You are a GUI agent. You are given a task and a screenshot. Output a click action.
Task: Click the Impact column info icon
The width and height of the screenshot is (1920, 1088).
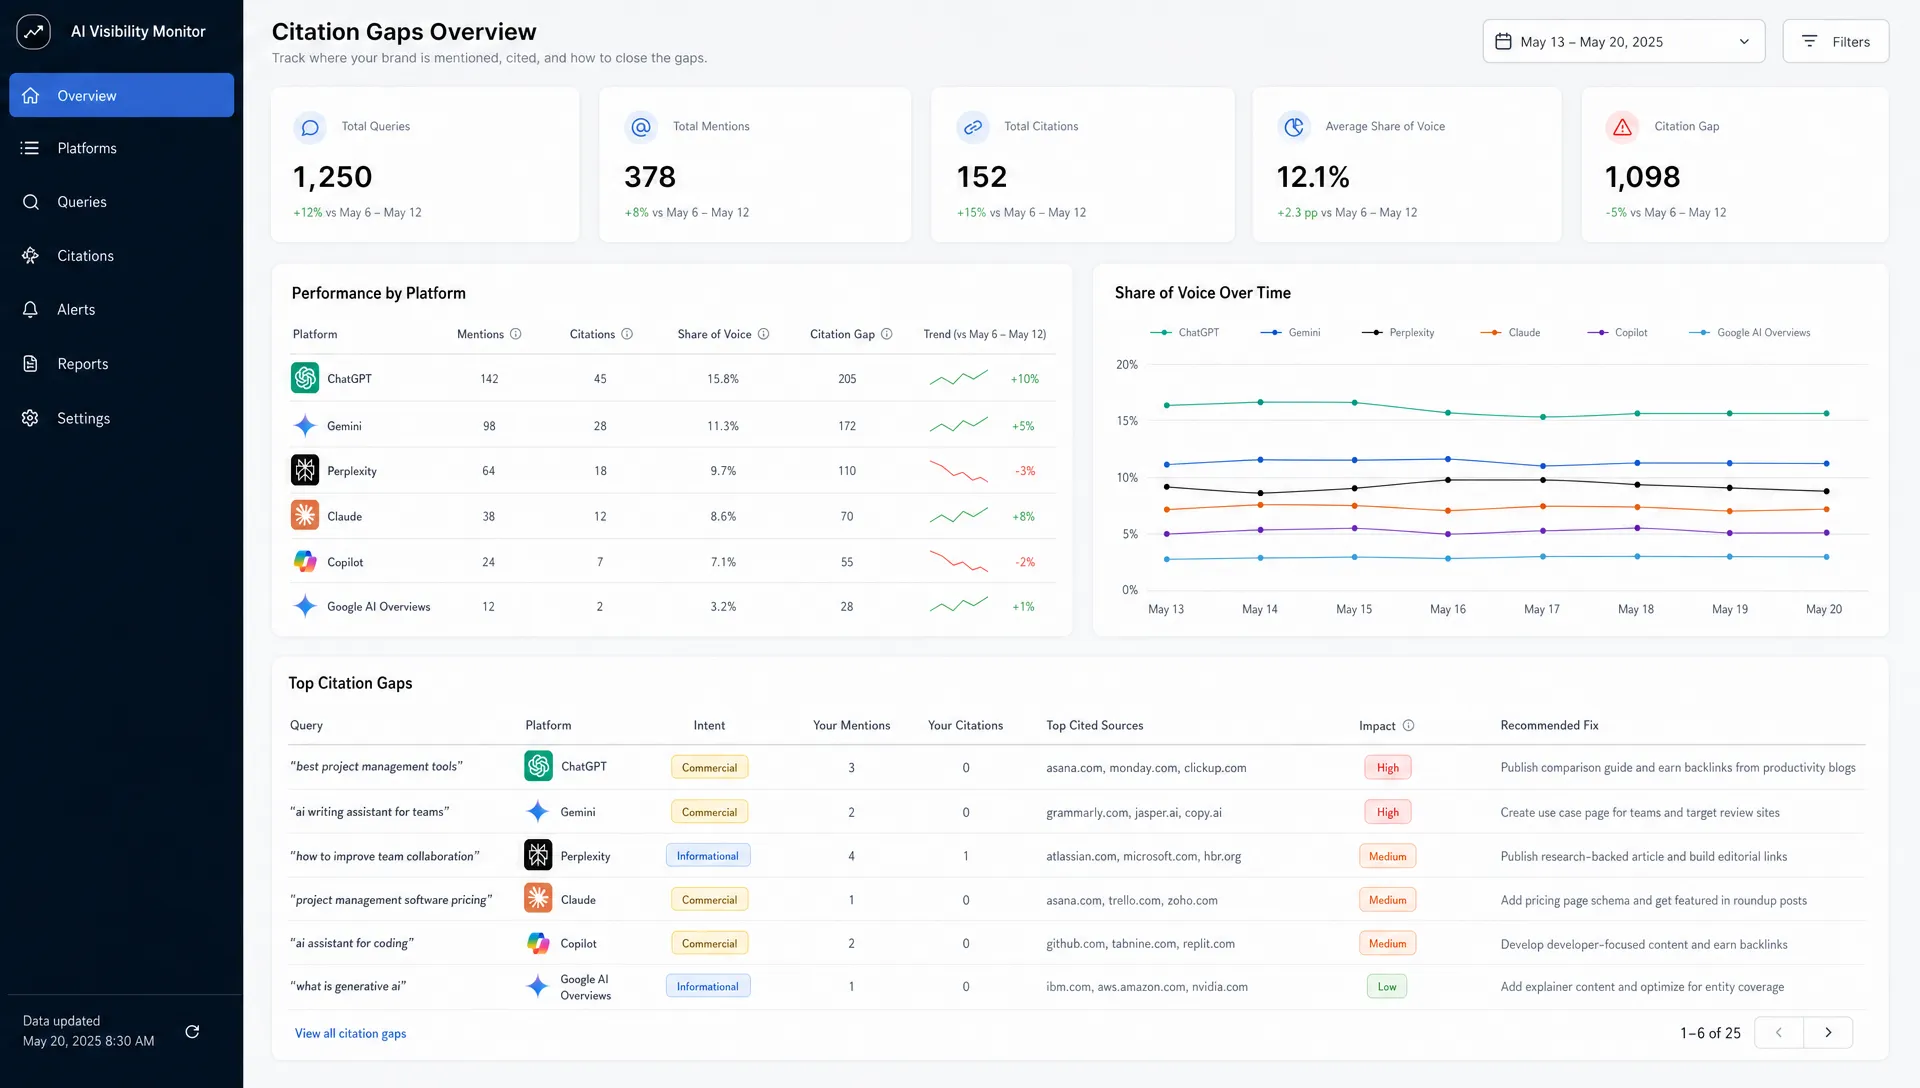(x=1409, y=725)
